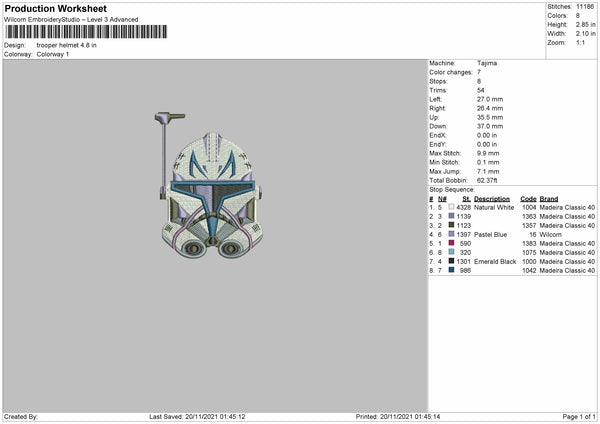Click the Max Stitch value '9.9 mm'
600x424 pixels.
(488, 153)
